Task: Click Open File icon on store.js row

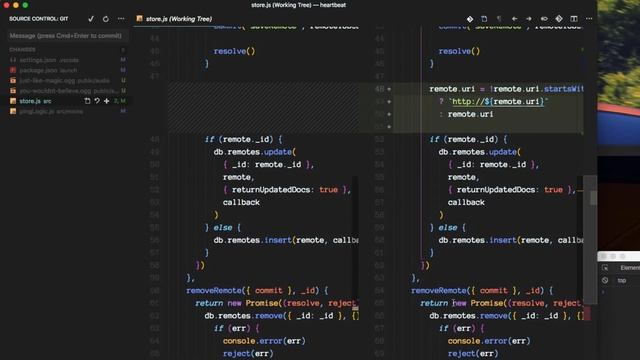Action: (x=87, y=101)
